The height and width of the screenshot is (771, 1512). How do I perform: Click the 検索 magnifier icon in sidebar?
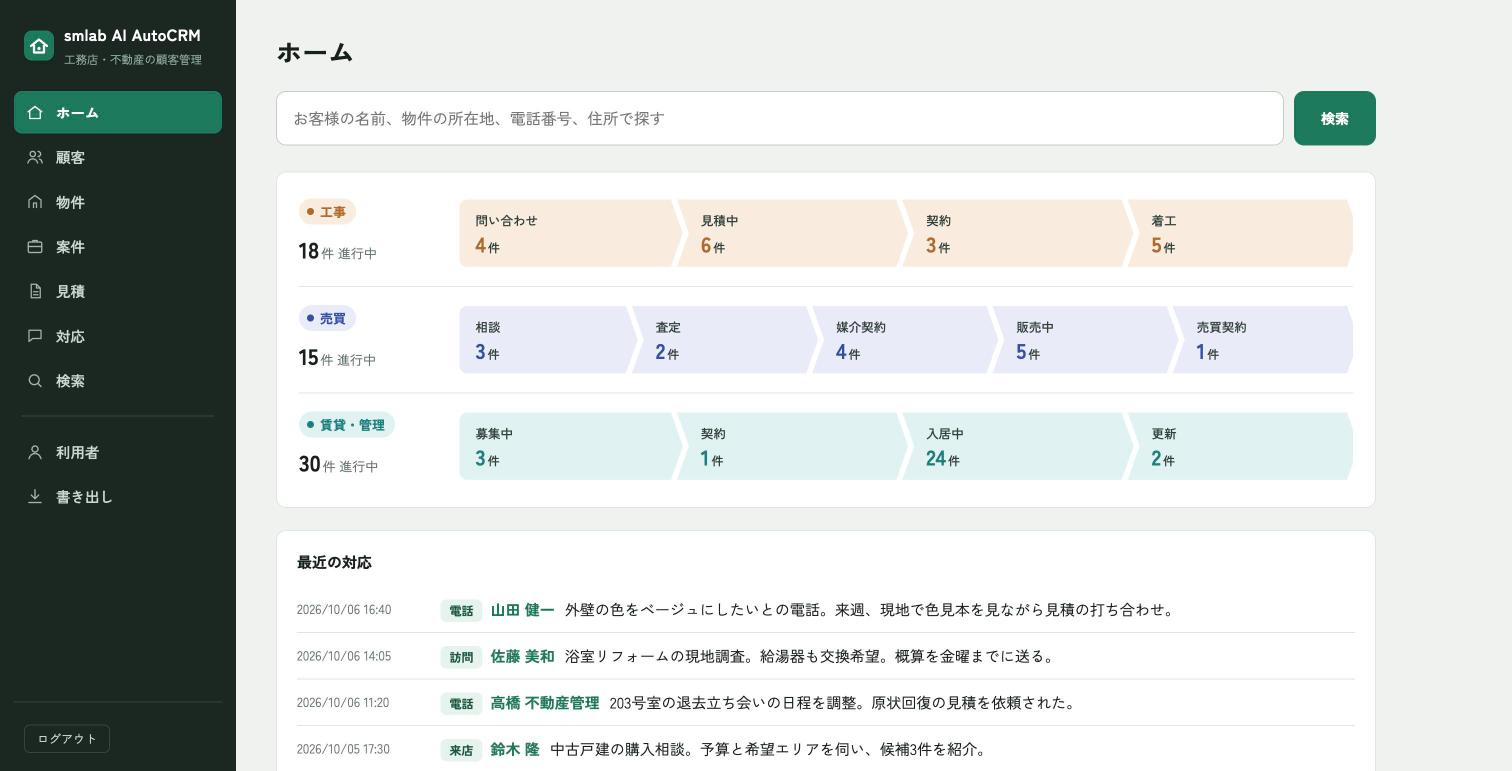point(35,381)
